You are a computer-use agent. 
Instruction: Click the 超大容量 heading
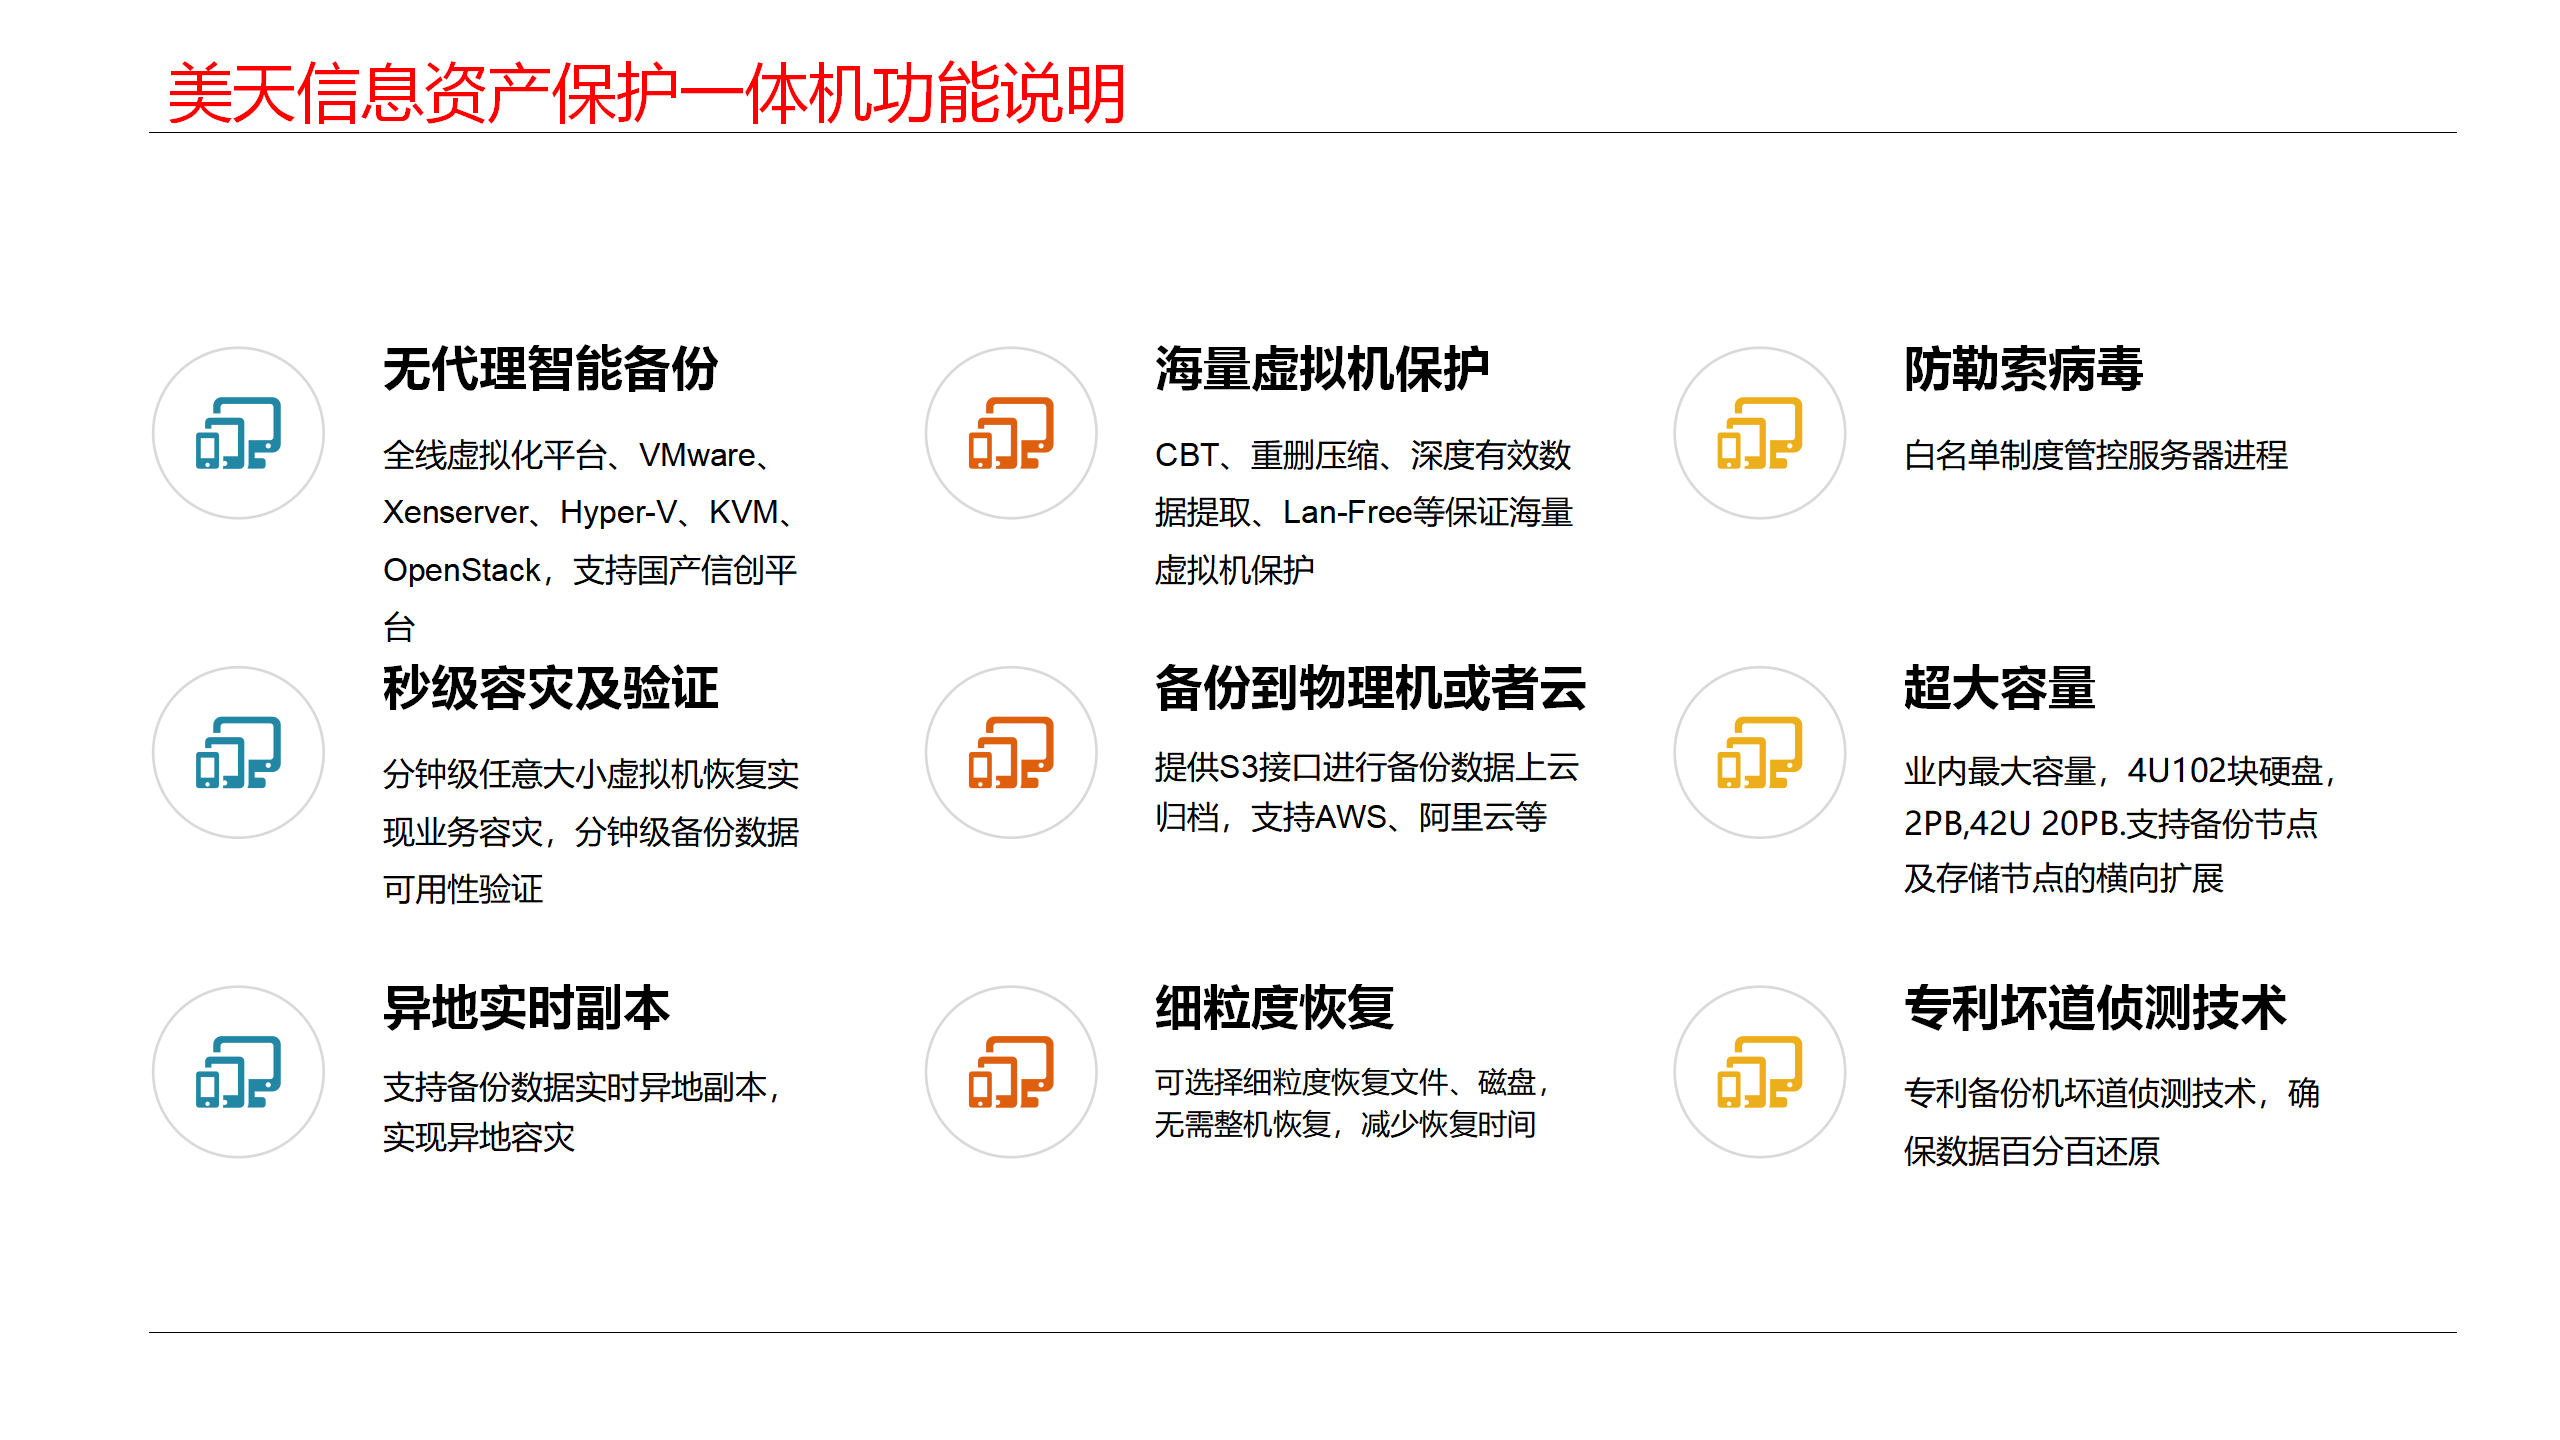pos(1999,688)
